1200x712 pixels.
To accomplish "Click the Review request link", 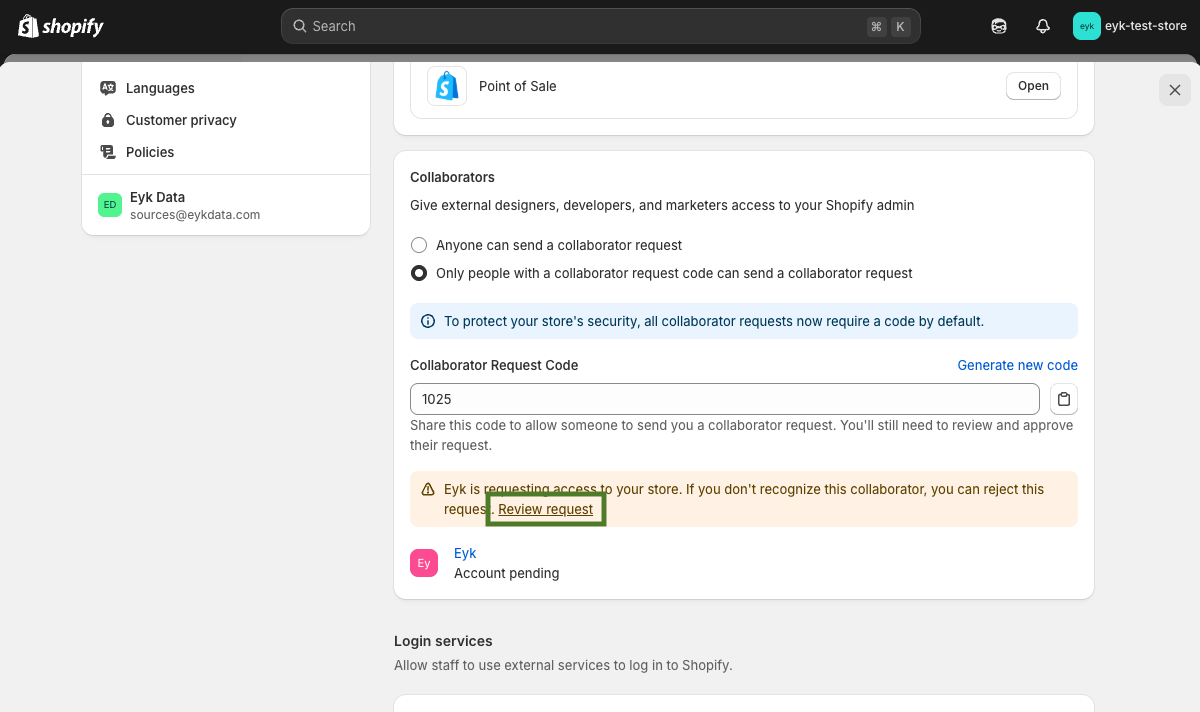I will [546, 509].
